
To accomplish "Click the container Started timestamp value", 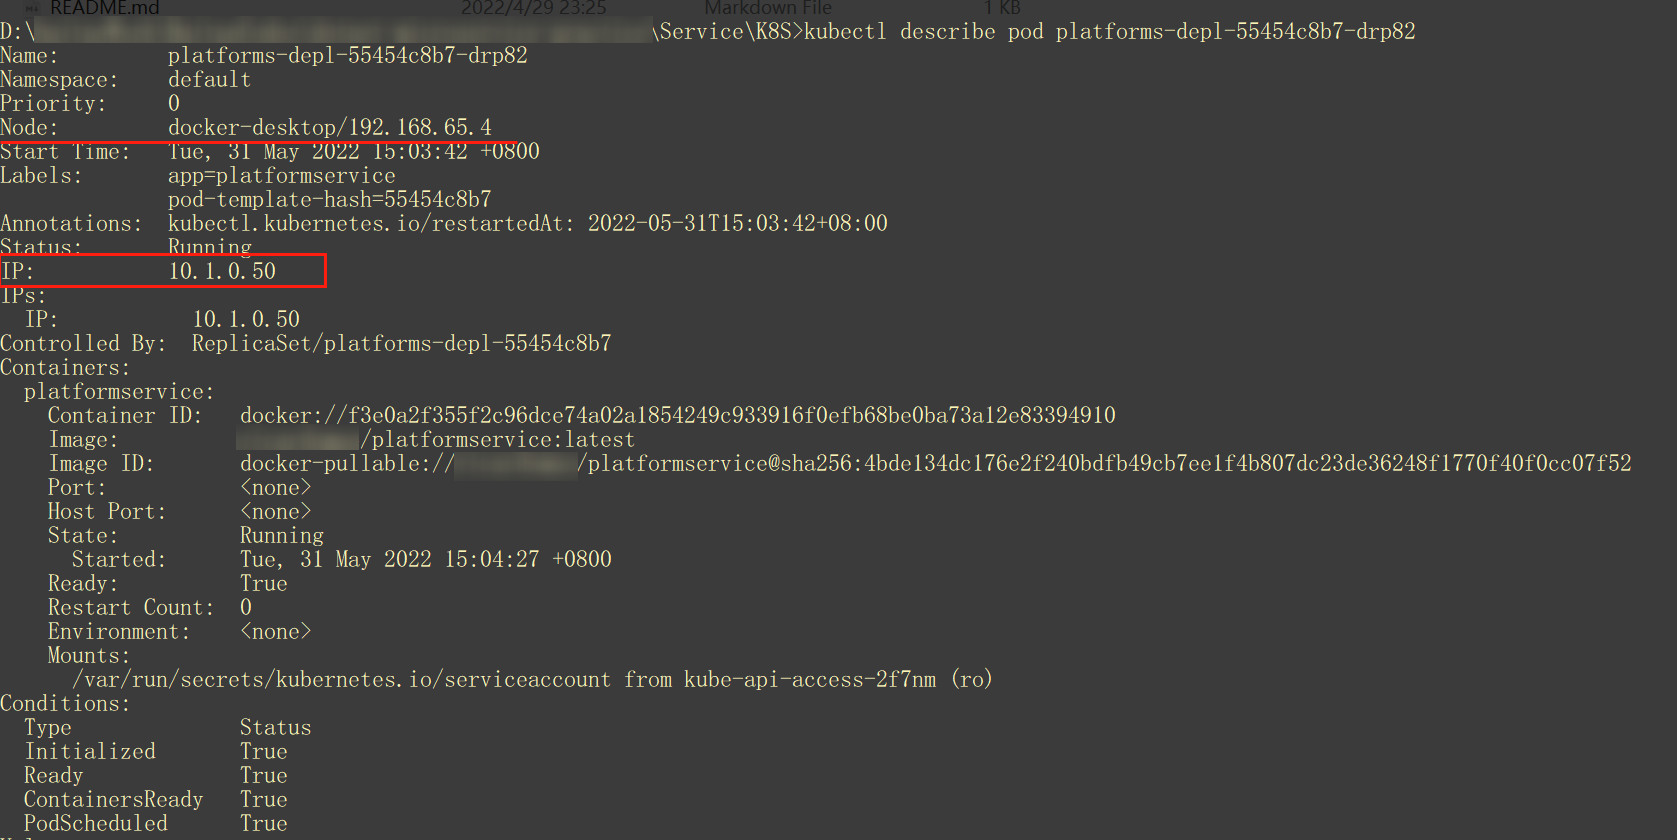I will tap(425, 560).
